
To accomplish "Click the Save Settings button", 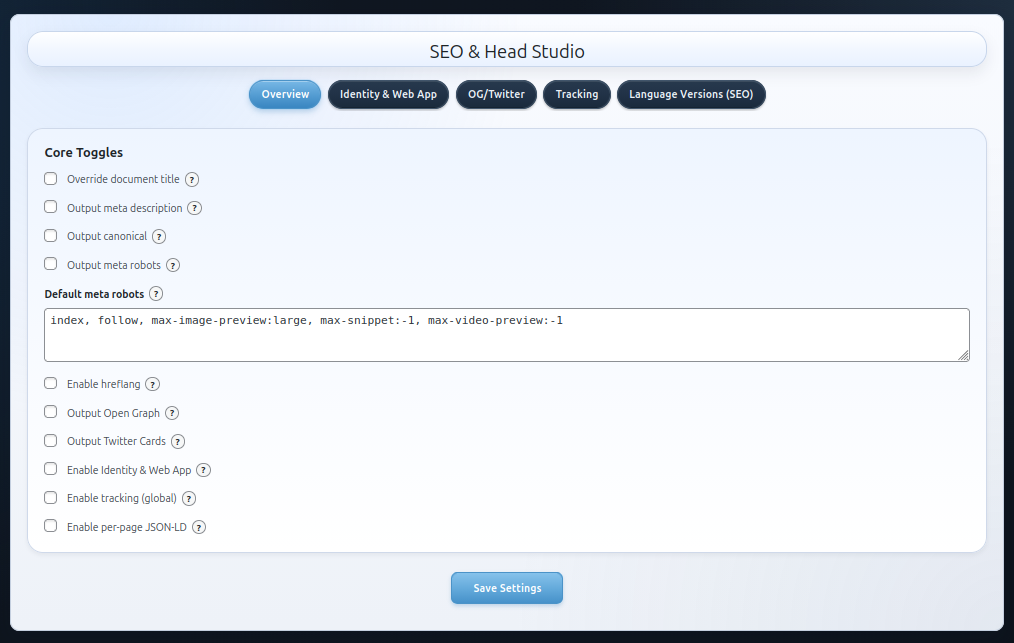I will pyautogui.click(x=506, y=588).
